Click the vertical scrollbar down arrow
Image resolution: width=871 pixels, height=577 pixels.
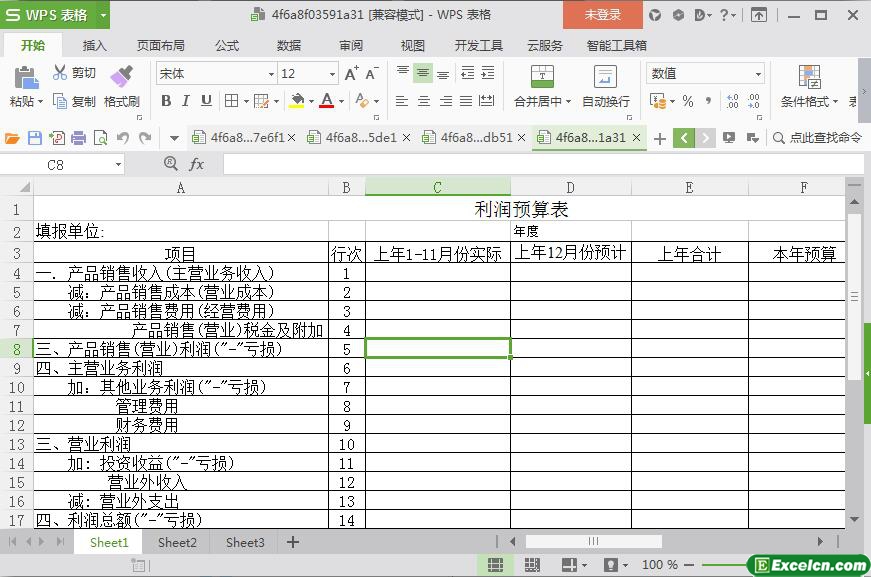(854, 520)
